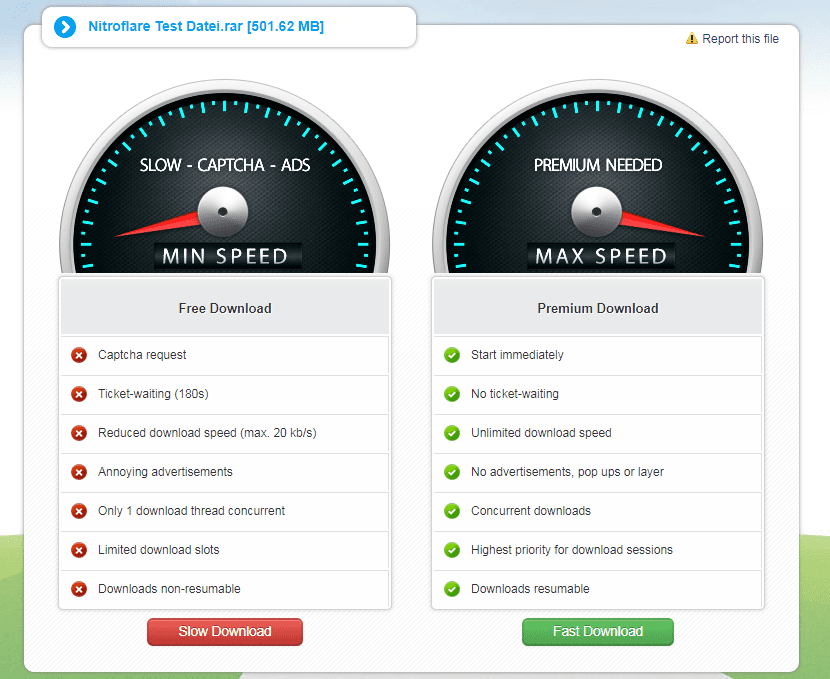Click red X icon beside Reduced download speed
This screenshot has width=830, height=679.
[x=79, y=433]
